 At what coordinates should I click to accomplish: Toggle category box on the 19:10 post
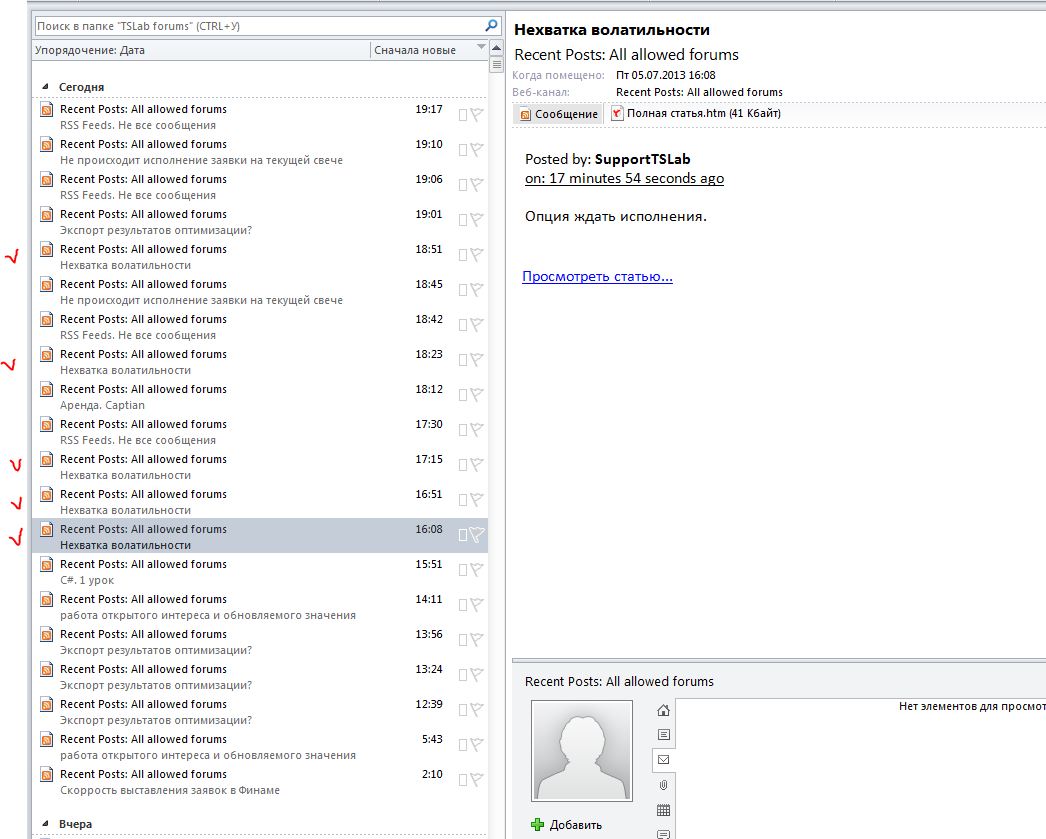[x=462, y=150]
